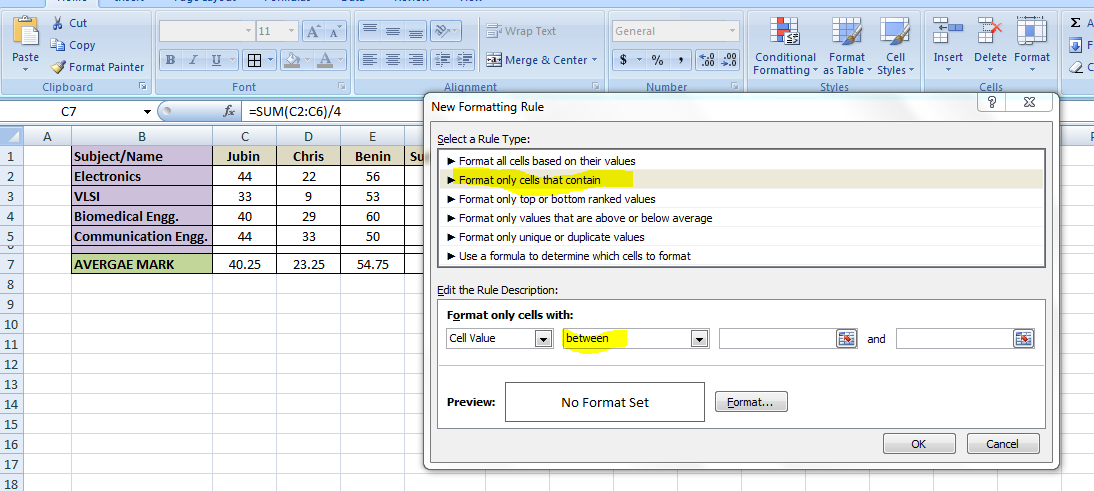
Task: Select 'Format only unique or duplicate values'
Action: (741, 237)
